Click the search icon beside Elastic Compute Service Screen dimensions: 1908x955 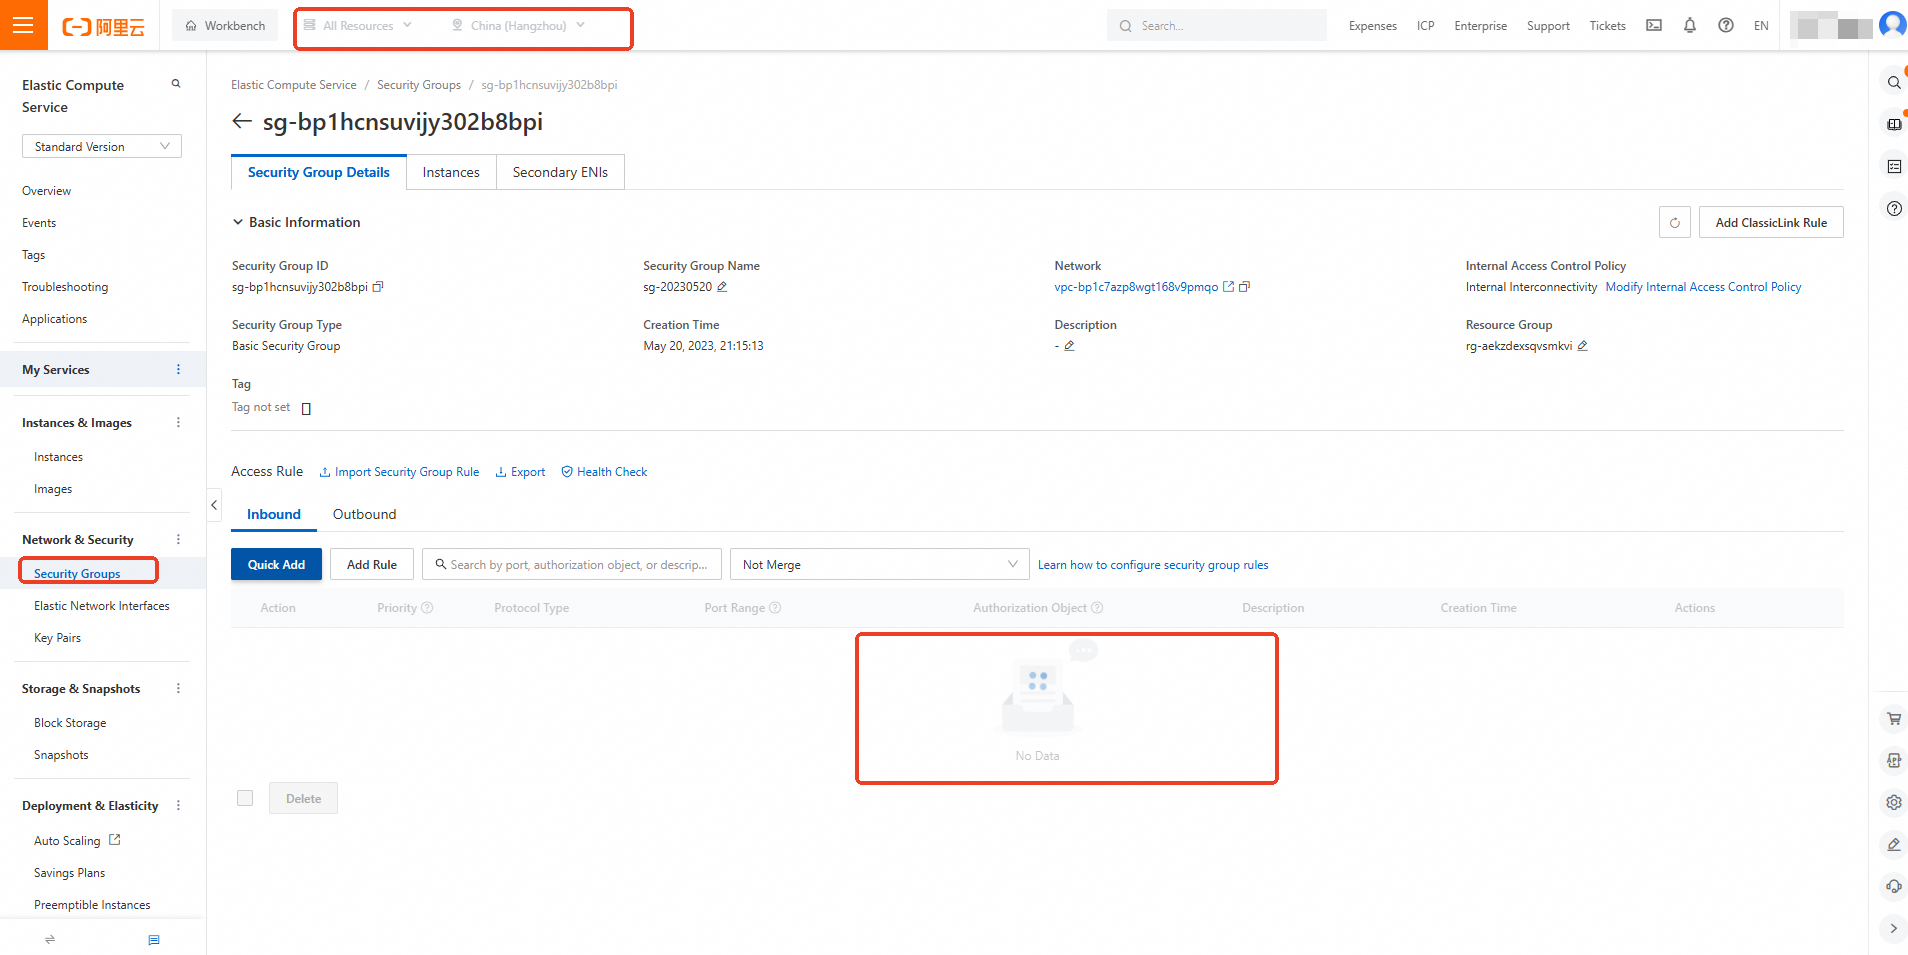(176, 84)
